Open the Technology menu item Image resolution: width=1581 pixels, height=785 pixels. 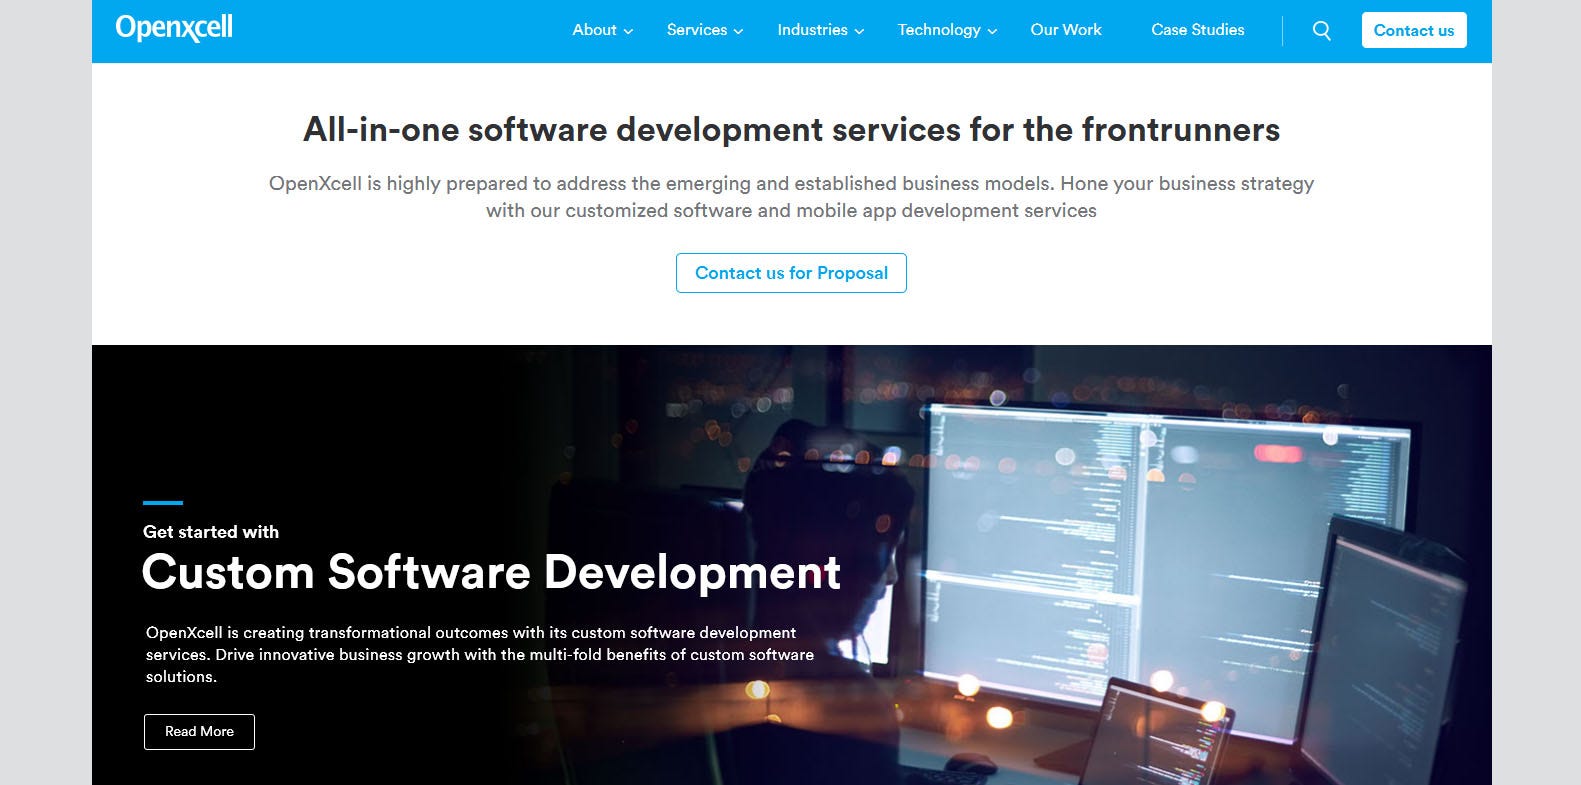(939, 30)
